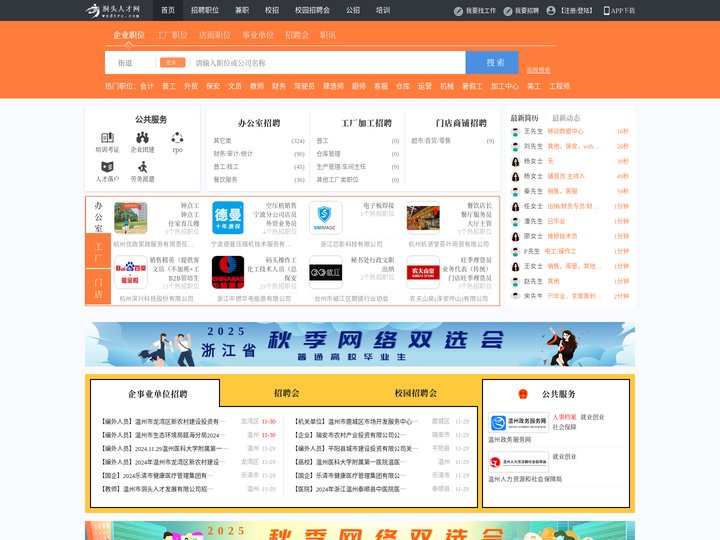720x540 pixels.
Task: Click the job or company search field
Action: [x=328, y=62]
